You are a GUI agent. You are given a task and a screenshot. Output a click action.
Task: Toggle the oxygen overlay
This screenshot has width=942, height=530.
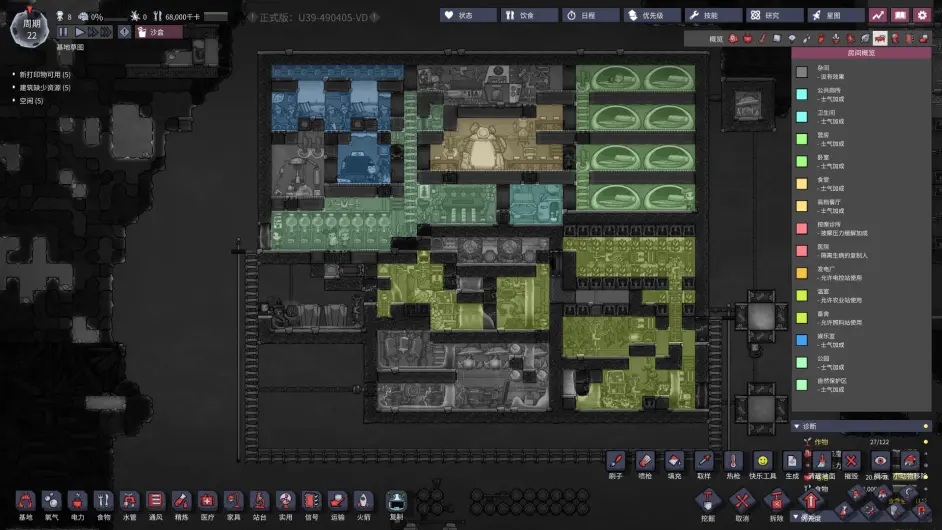click(733, 38)
